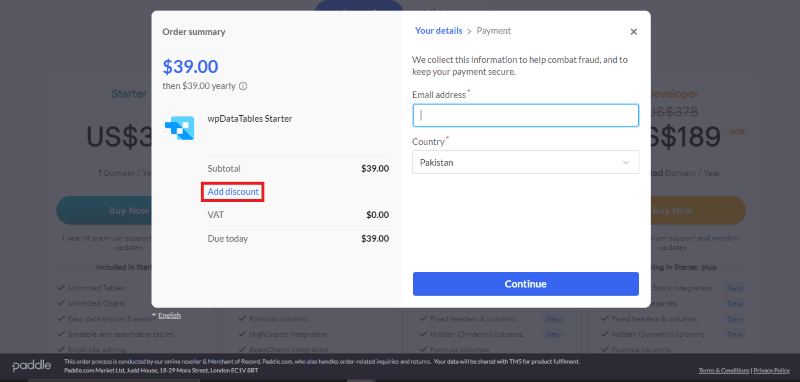Screen dimensions: 800x382
Task: Click the New badge beside Stock integration
Action: (735, 288)
